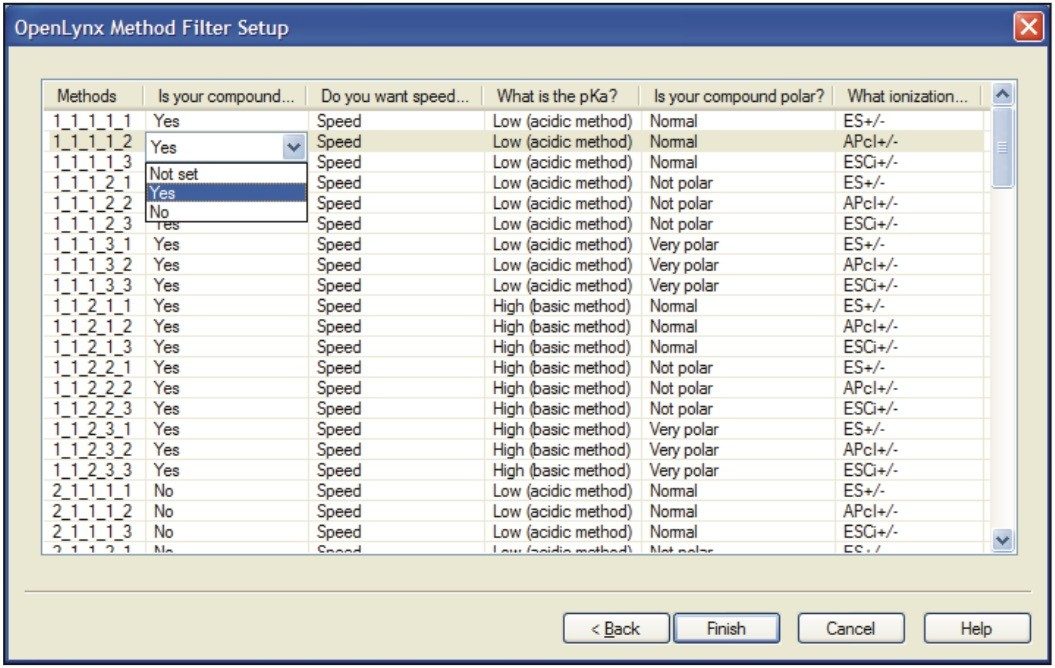Click the vertical scrollbar thumb

(x=1002, y=147)
